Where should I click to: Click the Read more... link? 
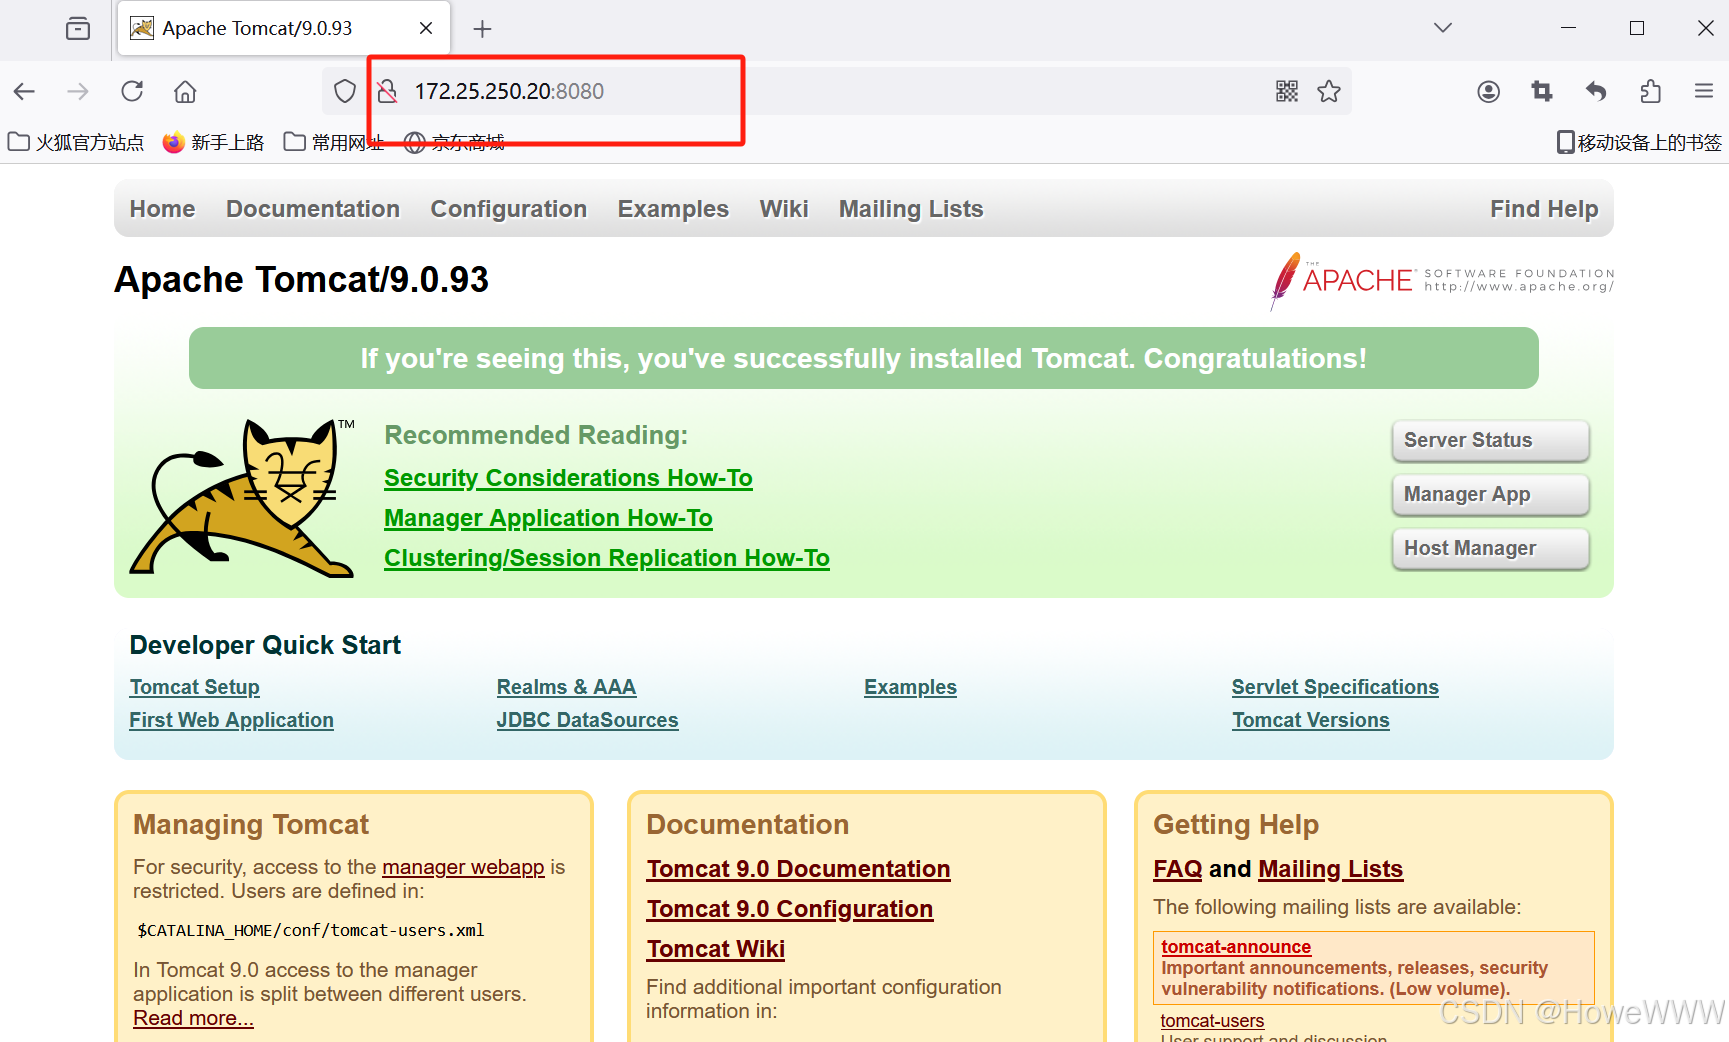click(193, 1018)
